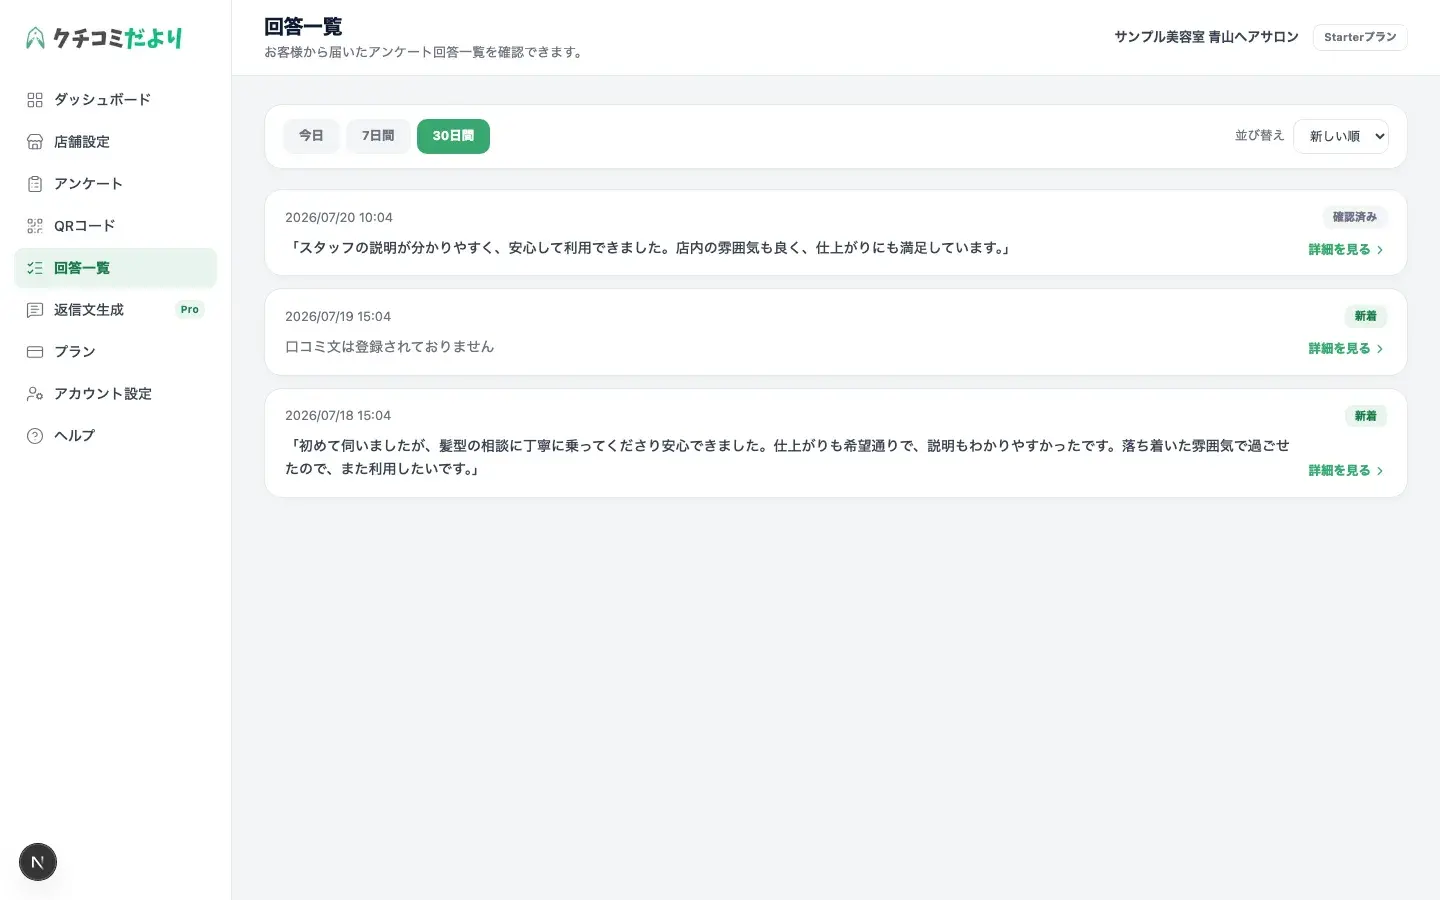The width and height of the screenshot is (1440, 900).
Task: Click the date 2026/07/20 10:04
Action: [x=339, y=218]
